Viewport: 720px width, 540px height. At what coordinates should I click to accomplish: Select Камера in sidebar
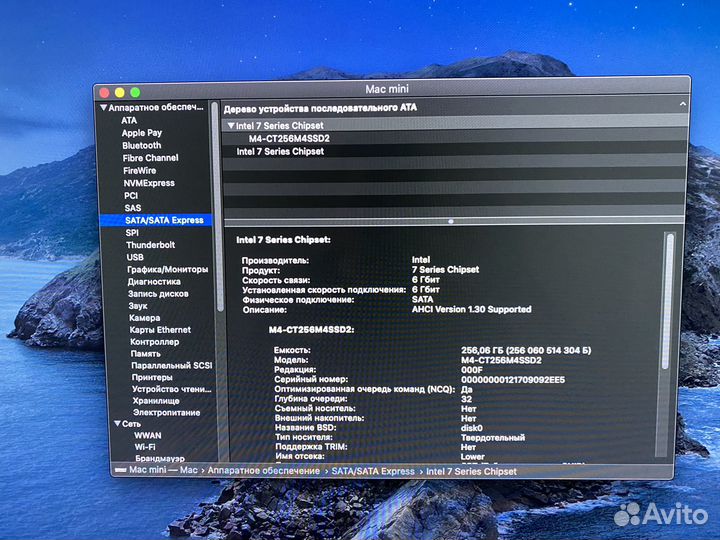coord(144,318)
